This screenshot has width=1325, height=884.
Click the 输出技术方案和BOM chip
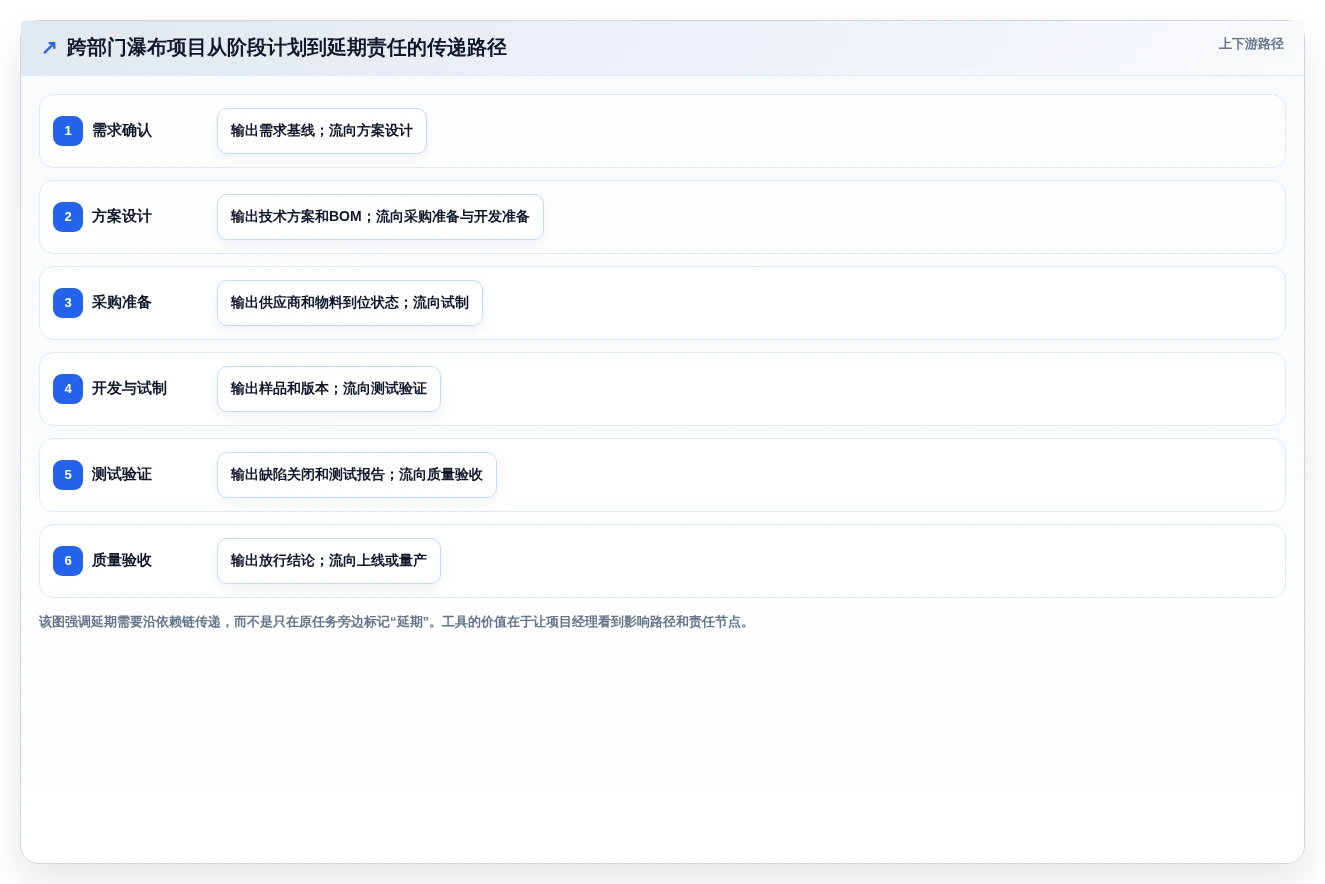[380, 217]
